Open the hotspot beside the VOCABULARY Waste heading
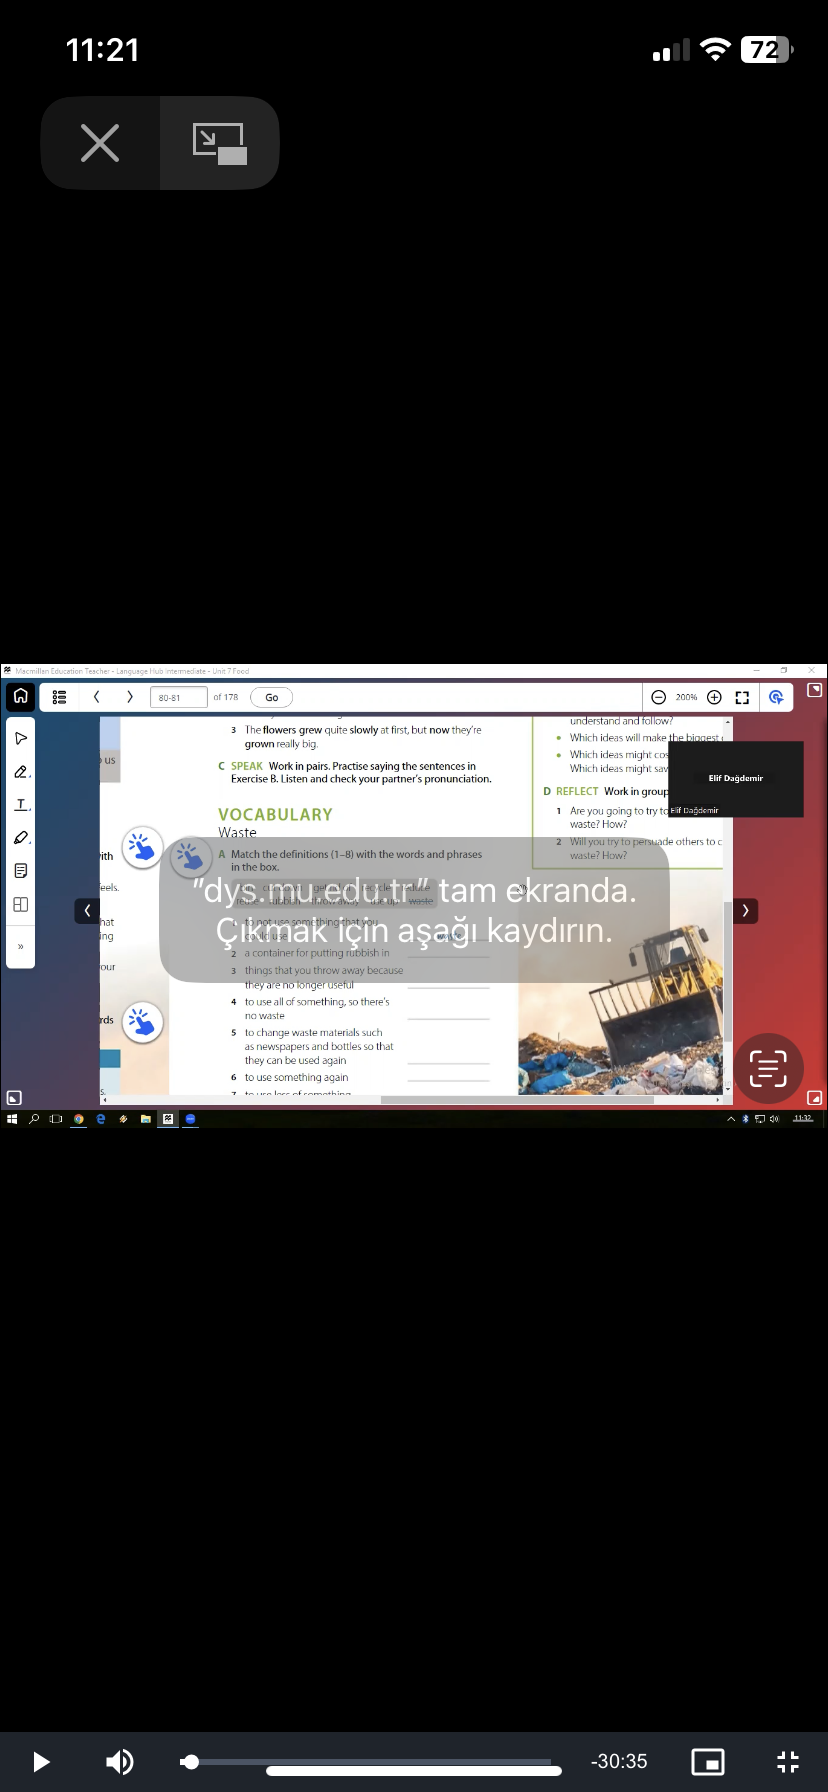 coord(142,847)
